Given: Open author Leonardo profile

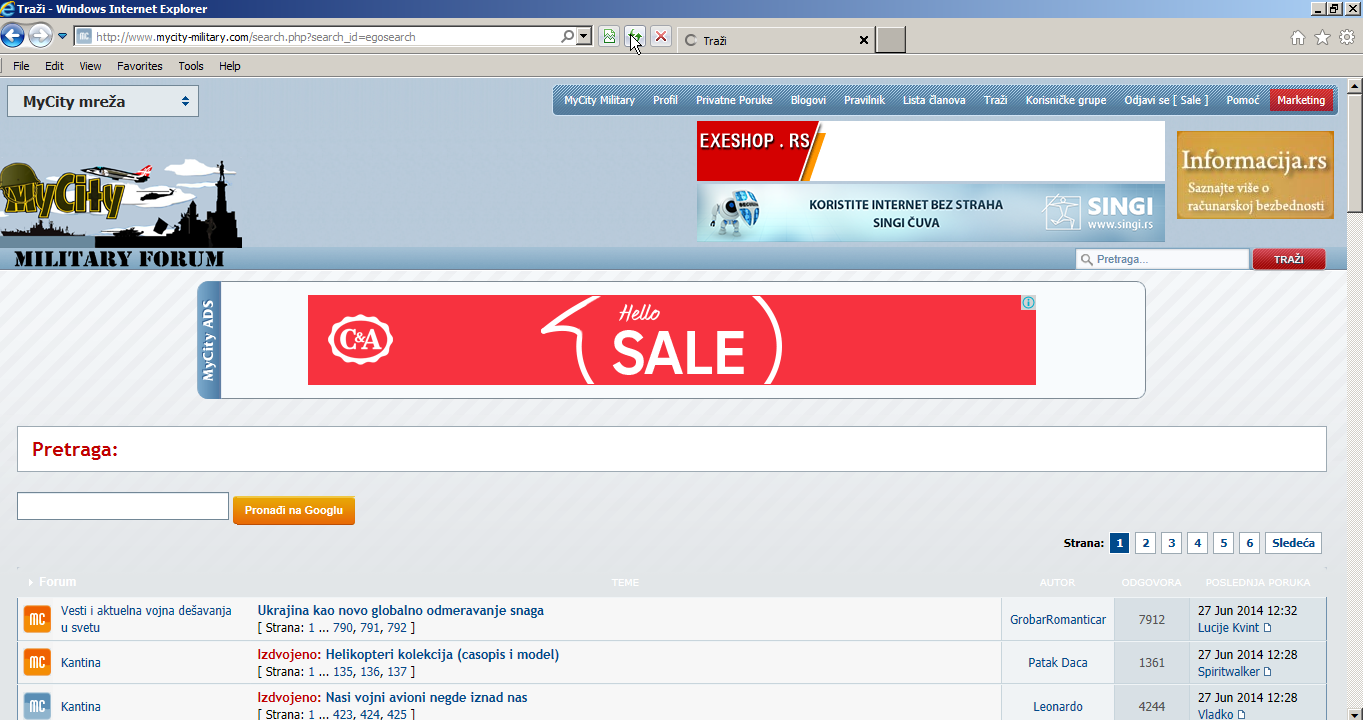Looking at the screenshot, I should (x=1058, y=707).
